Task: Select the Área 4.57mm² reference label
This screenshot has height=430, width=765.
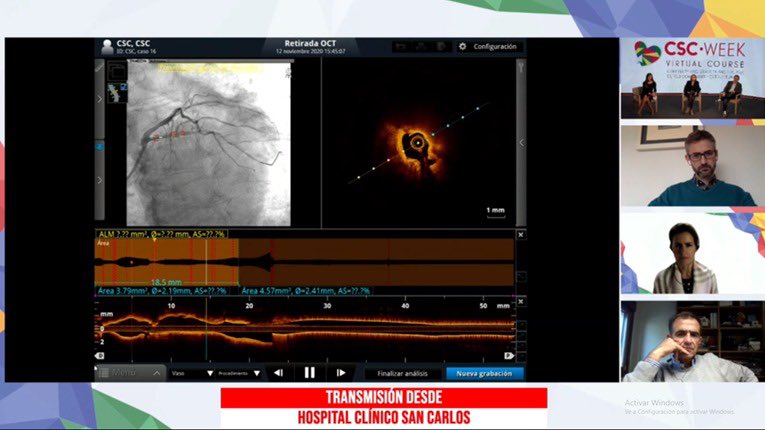Action: click(x=305, y=291)
